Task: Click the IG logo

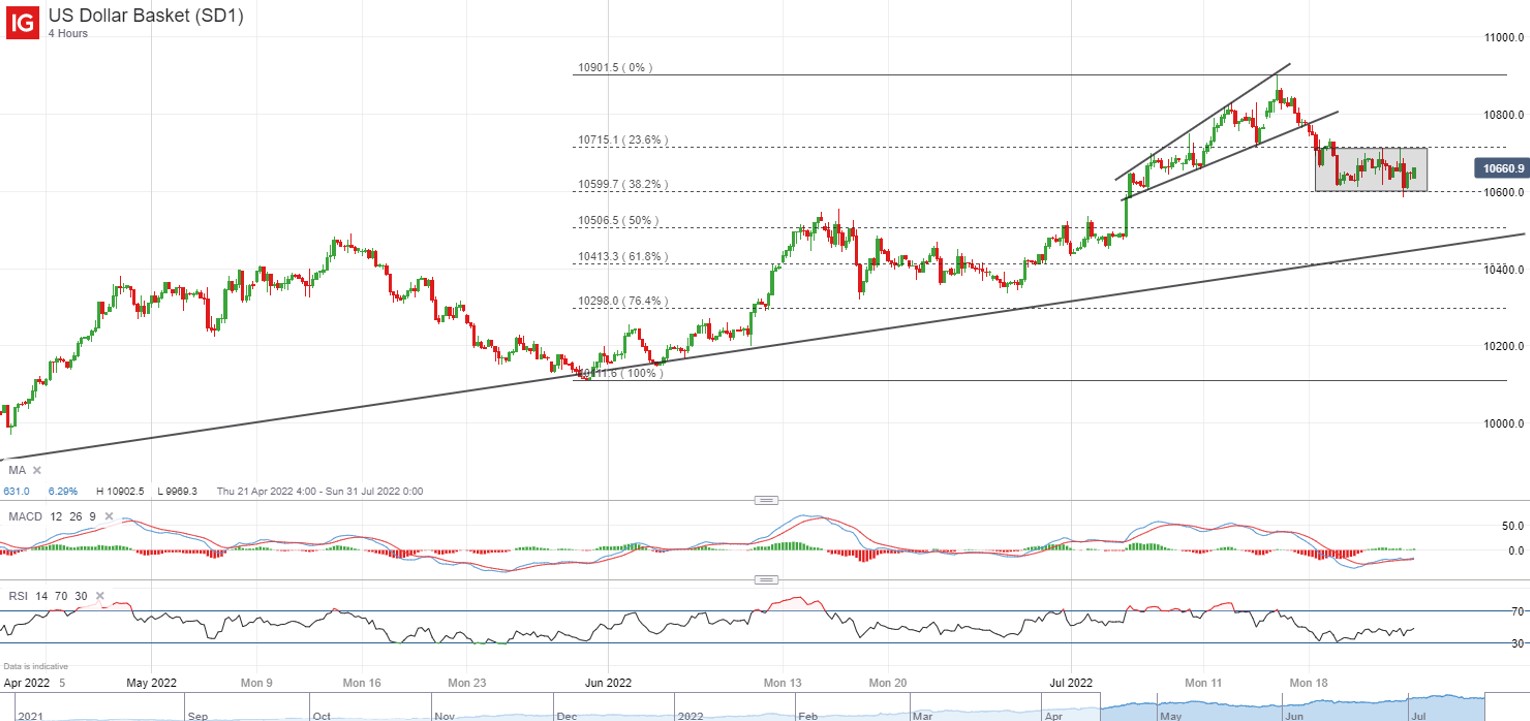Action: [23, 21]
